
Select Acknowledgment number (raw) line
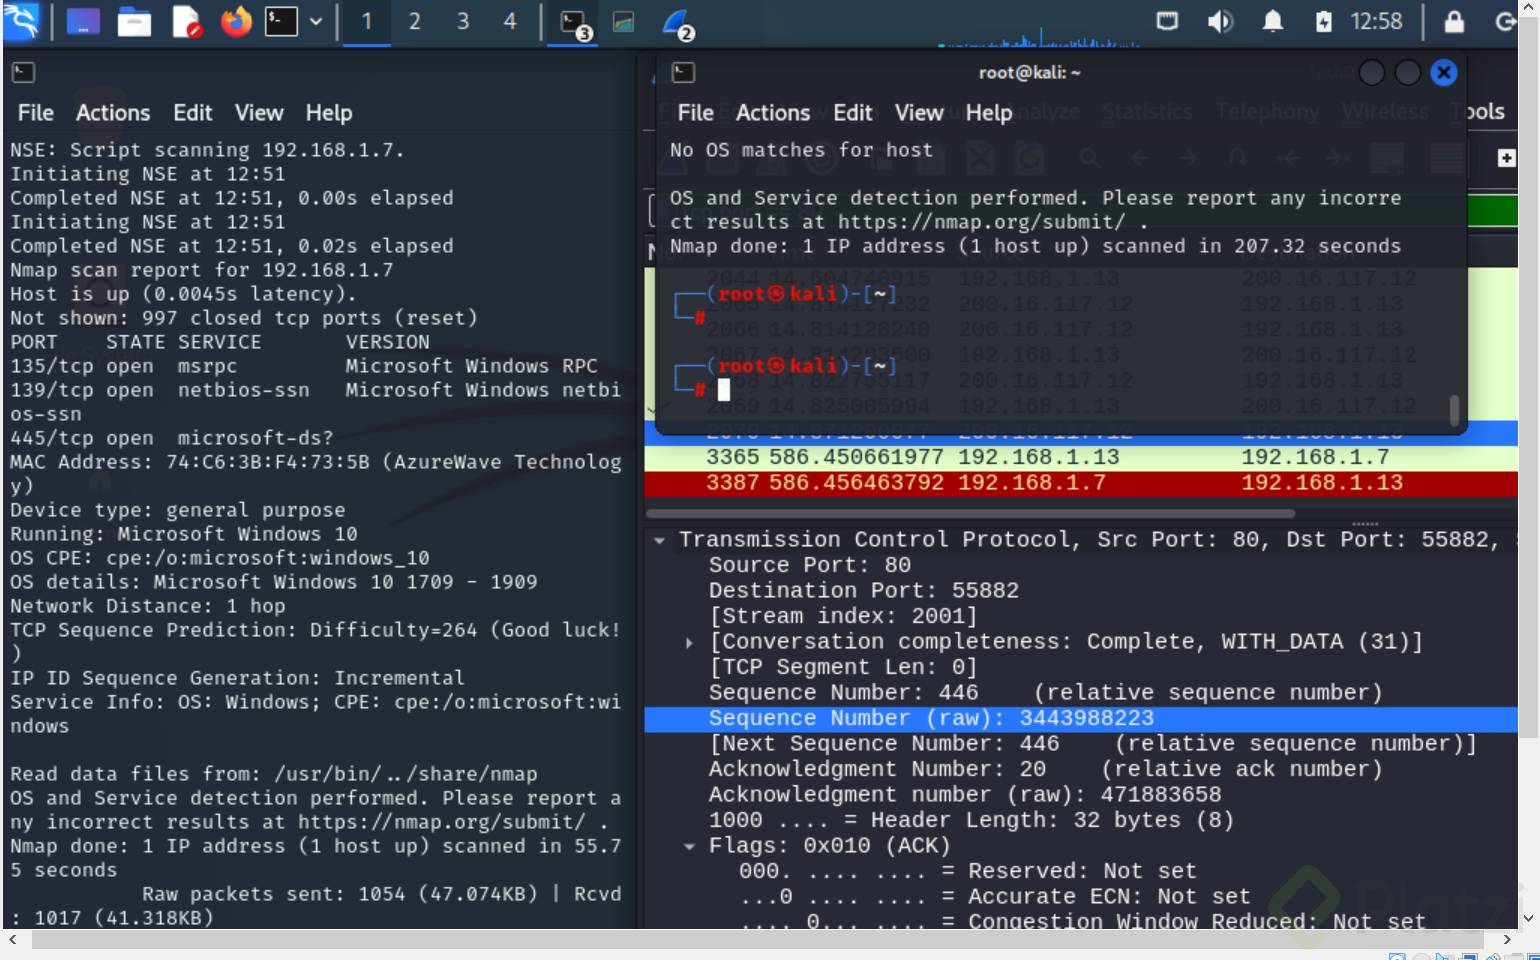tap(965, 795)
